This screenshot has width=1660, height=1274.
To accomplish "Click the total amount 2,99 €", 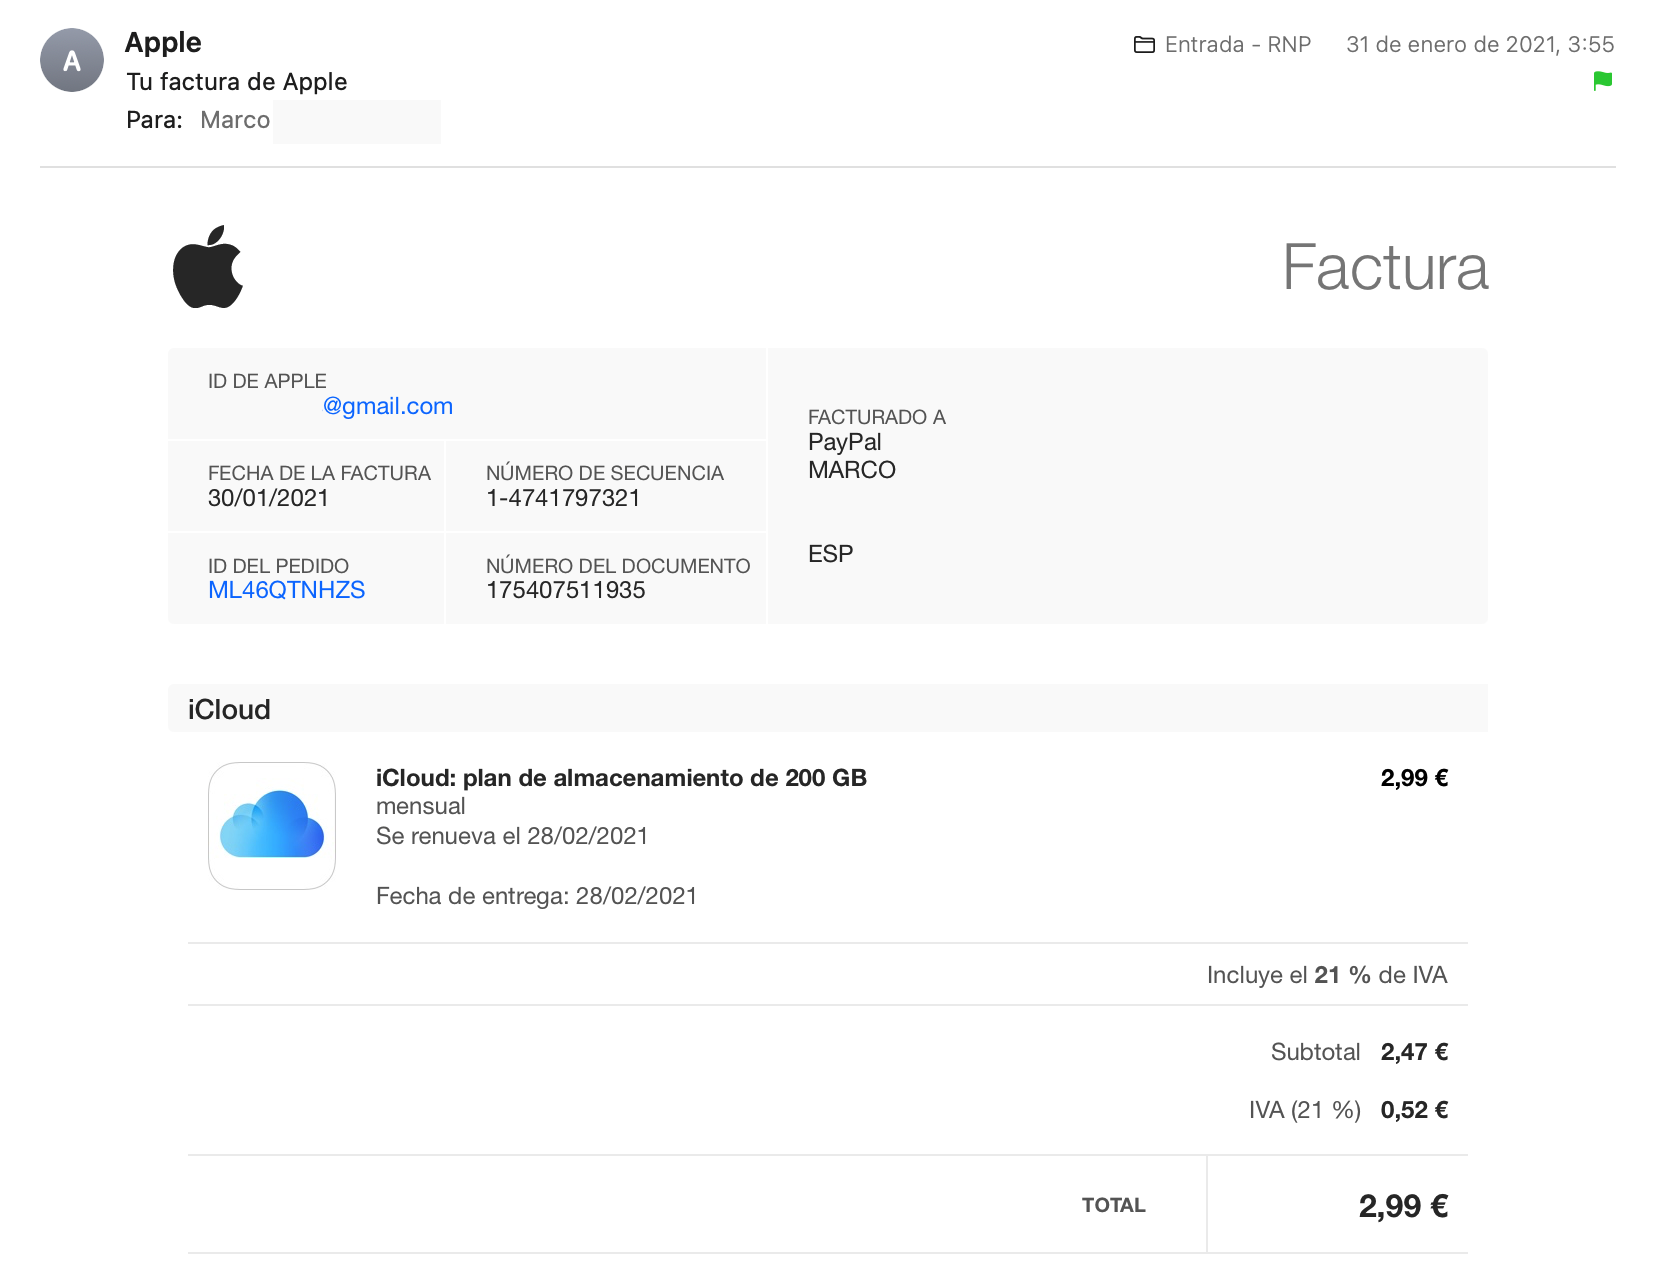I will tap(1402, 1206).
